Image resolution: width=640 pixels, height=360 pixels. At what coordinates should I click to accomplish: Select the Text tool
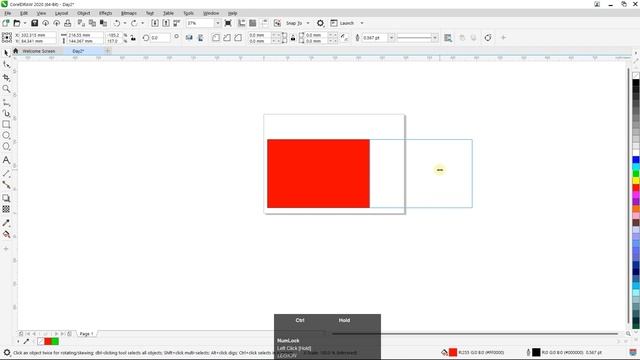tap(6, 160)
